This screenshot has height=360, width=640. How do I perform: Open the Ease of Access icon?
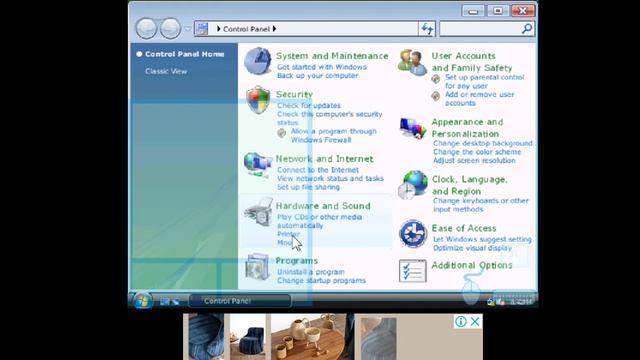click(413, 233)
